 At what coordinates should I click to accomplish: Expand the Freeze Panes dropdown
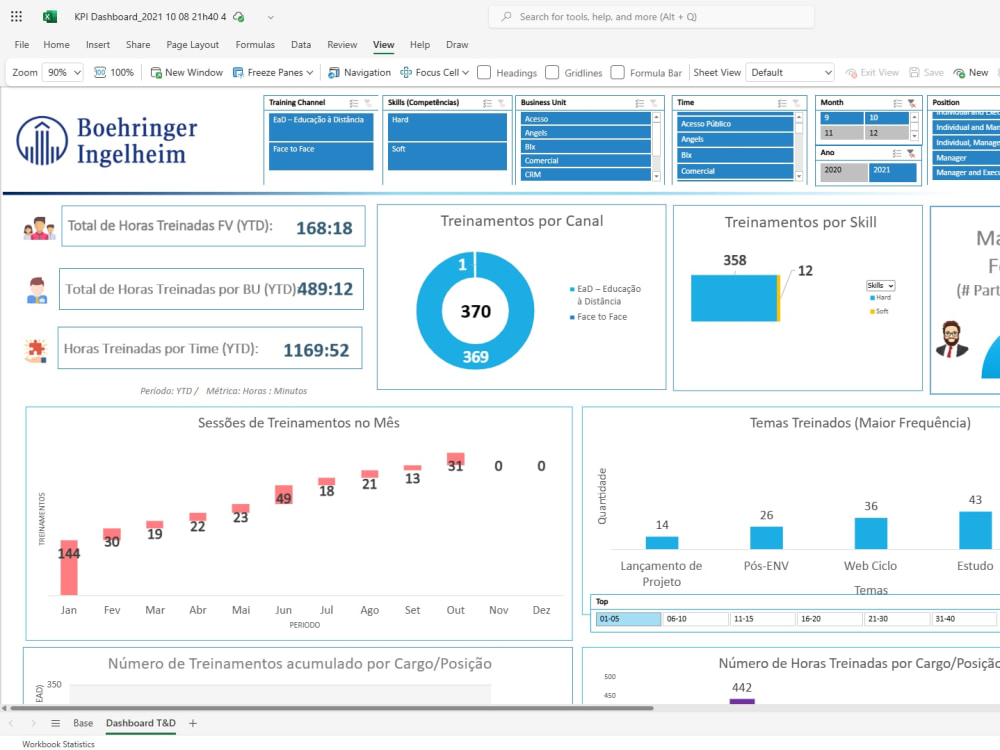tap(309, 73)
